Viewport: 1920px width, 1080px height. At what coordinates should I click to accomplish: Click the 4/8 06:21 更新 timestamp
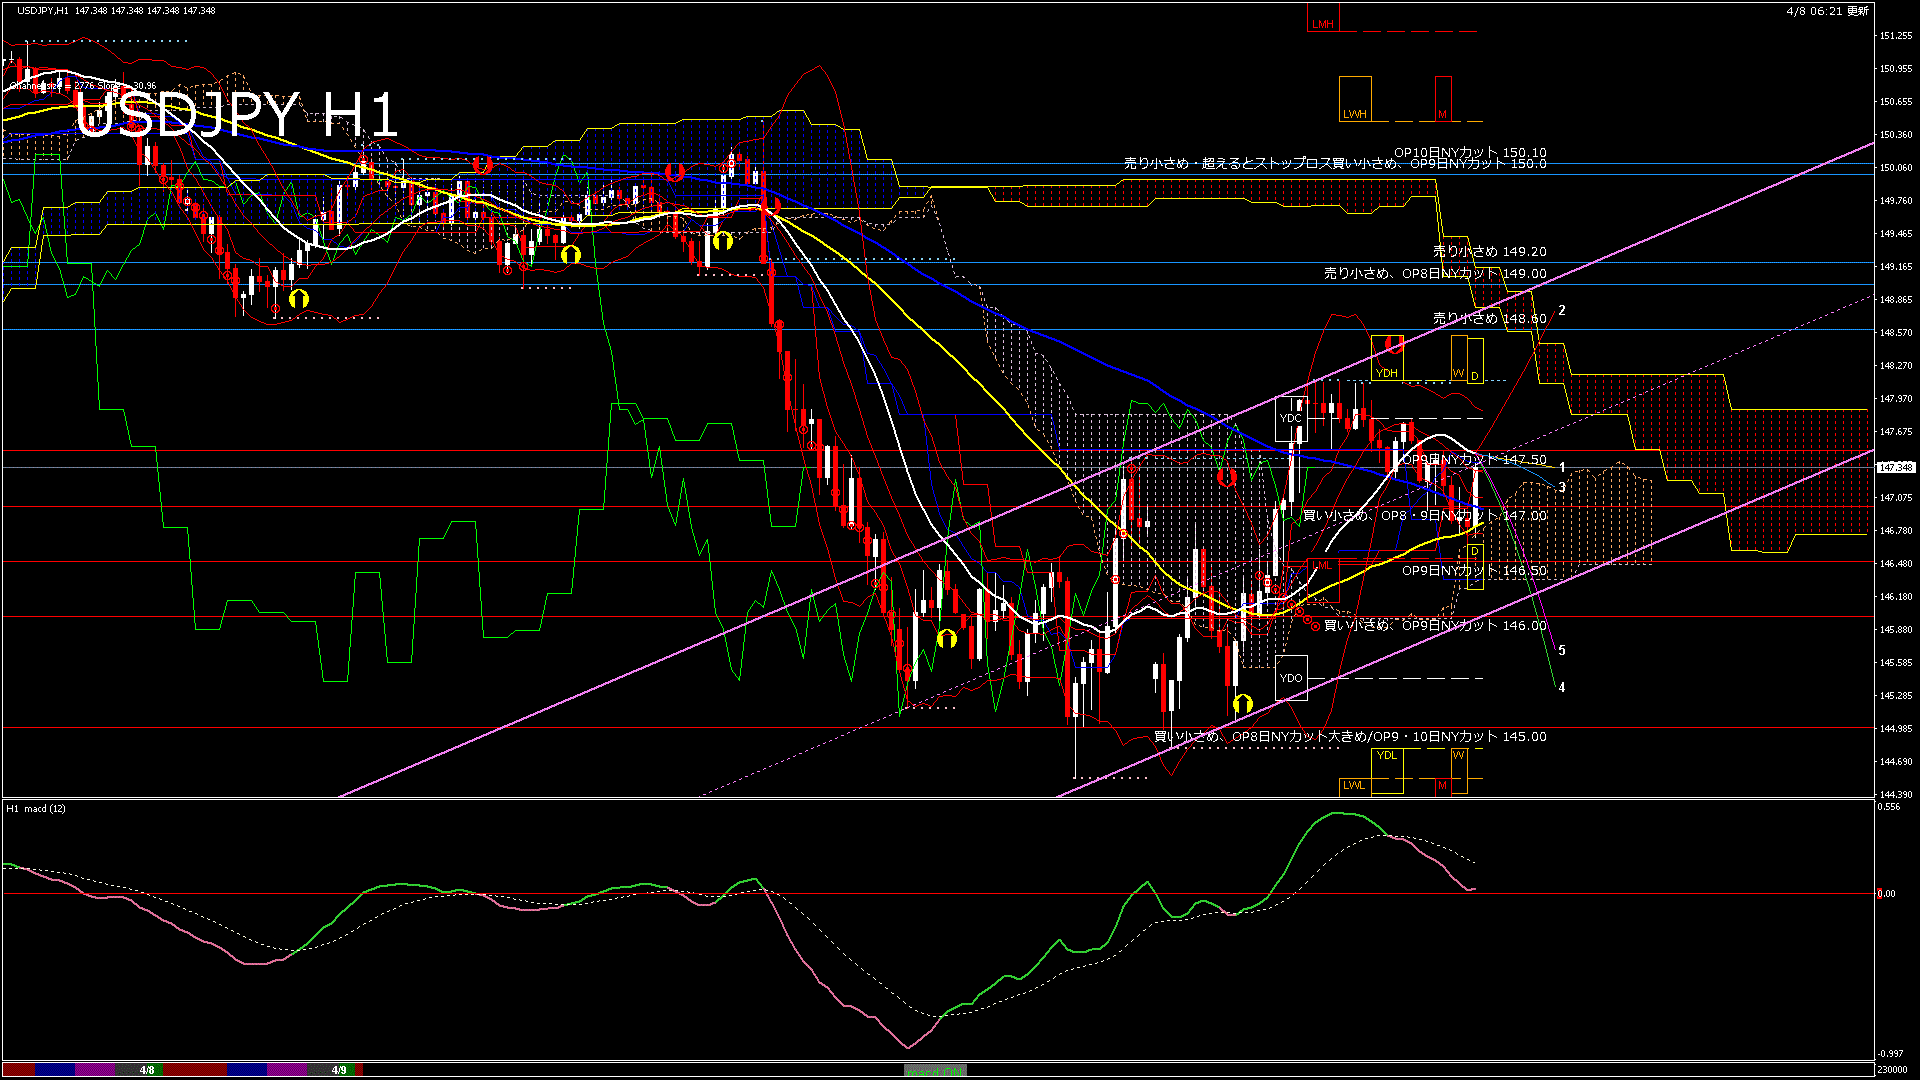click(x=1828, y=11)
